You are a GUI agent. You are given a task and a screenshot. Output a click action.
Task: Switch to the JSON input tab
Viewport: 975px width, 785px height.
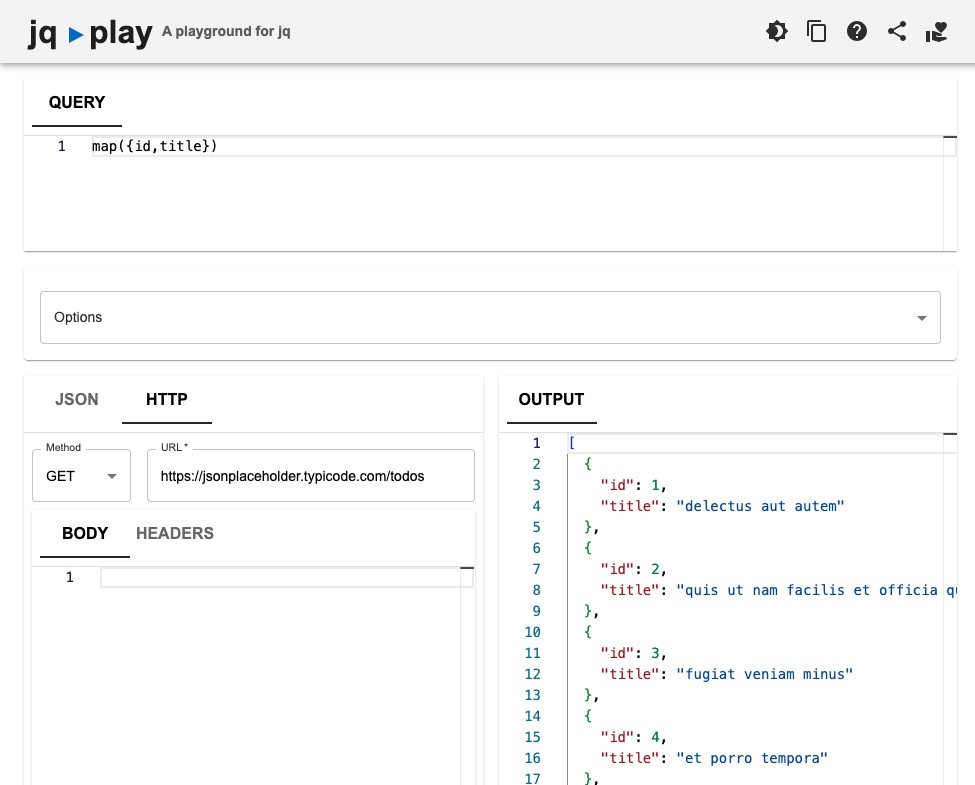pyautogui.click(x=77, y=399)
